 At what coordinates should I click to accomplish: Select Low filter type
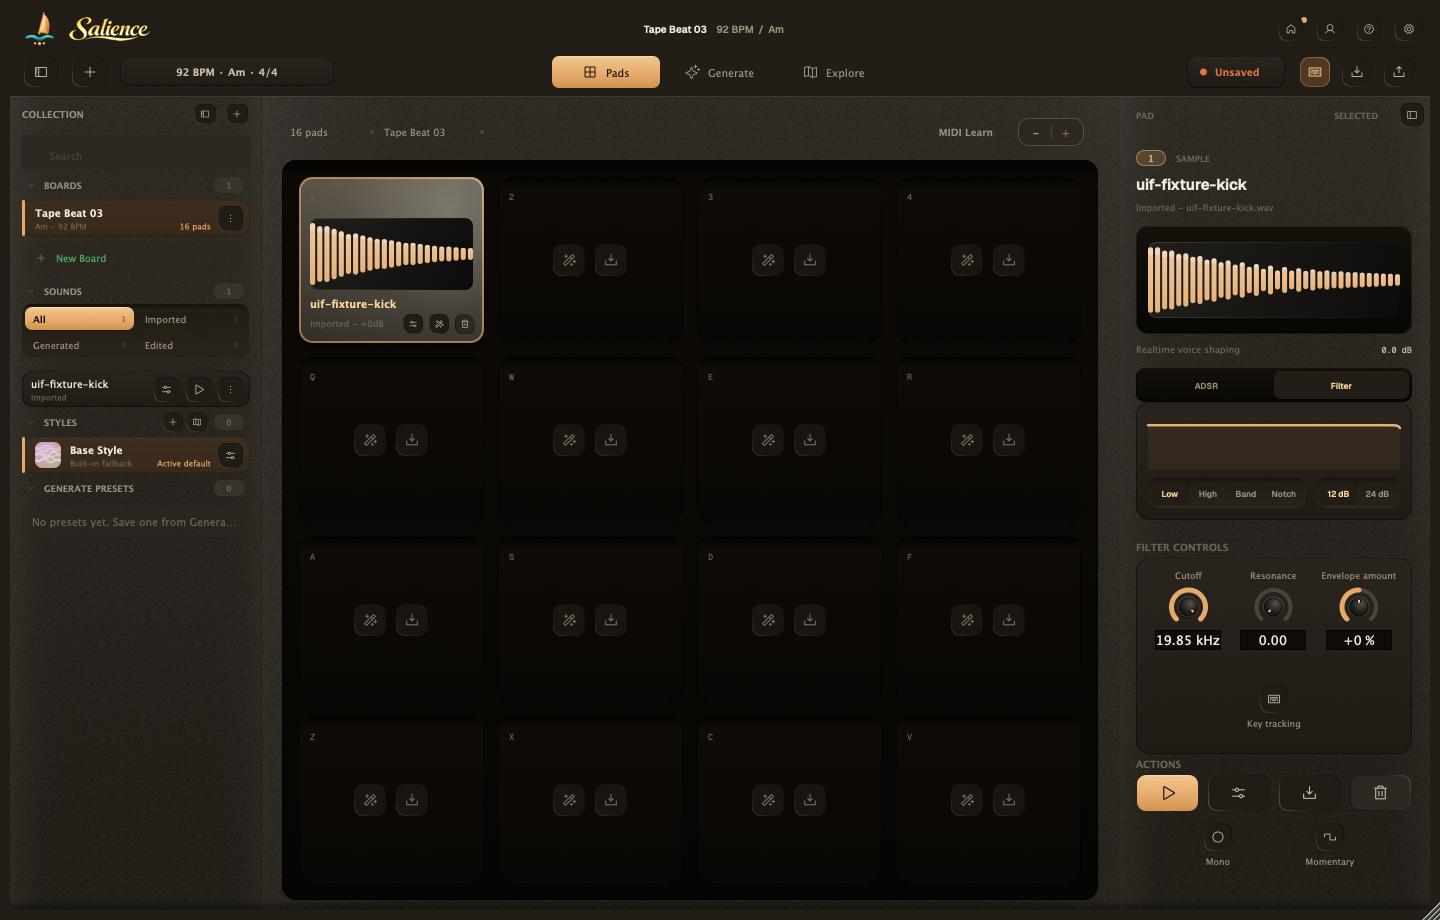coord(1169,494)
